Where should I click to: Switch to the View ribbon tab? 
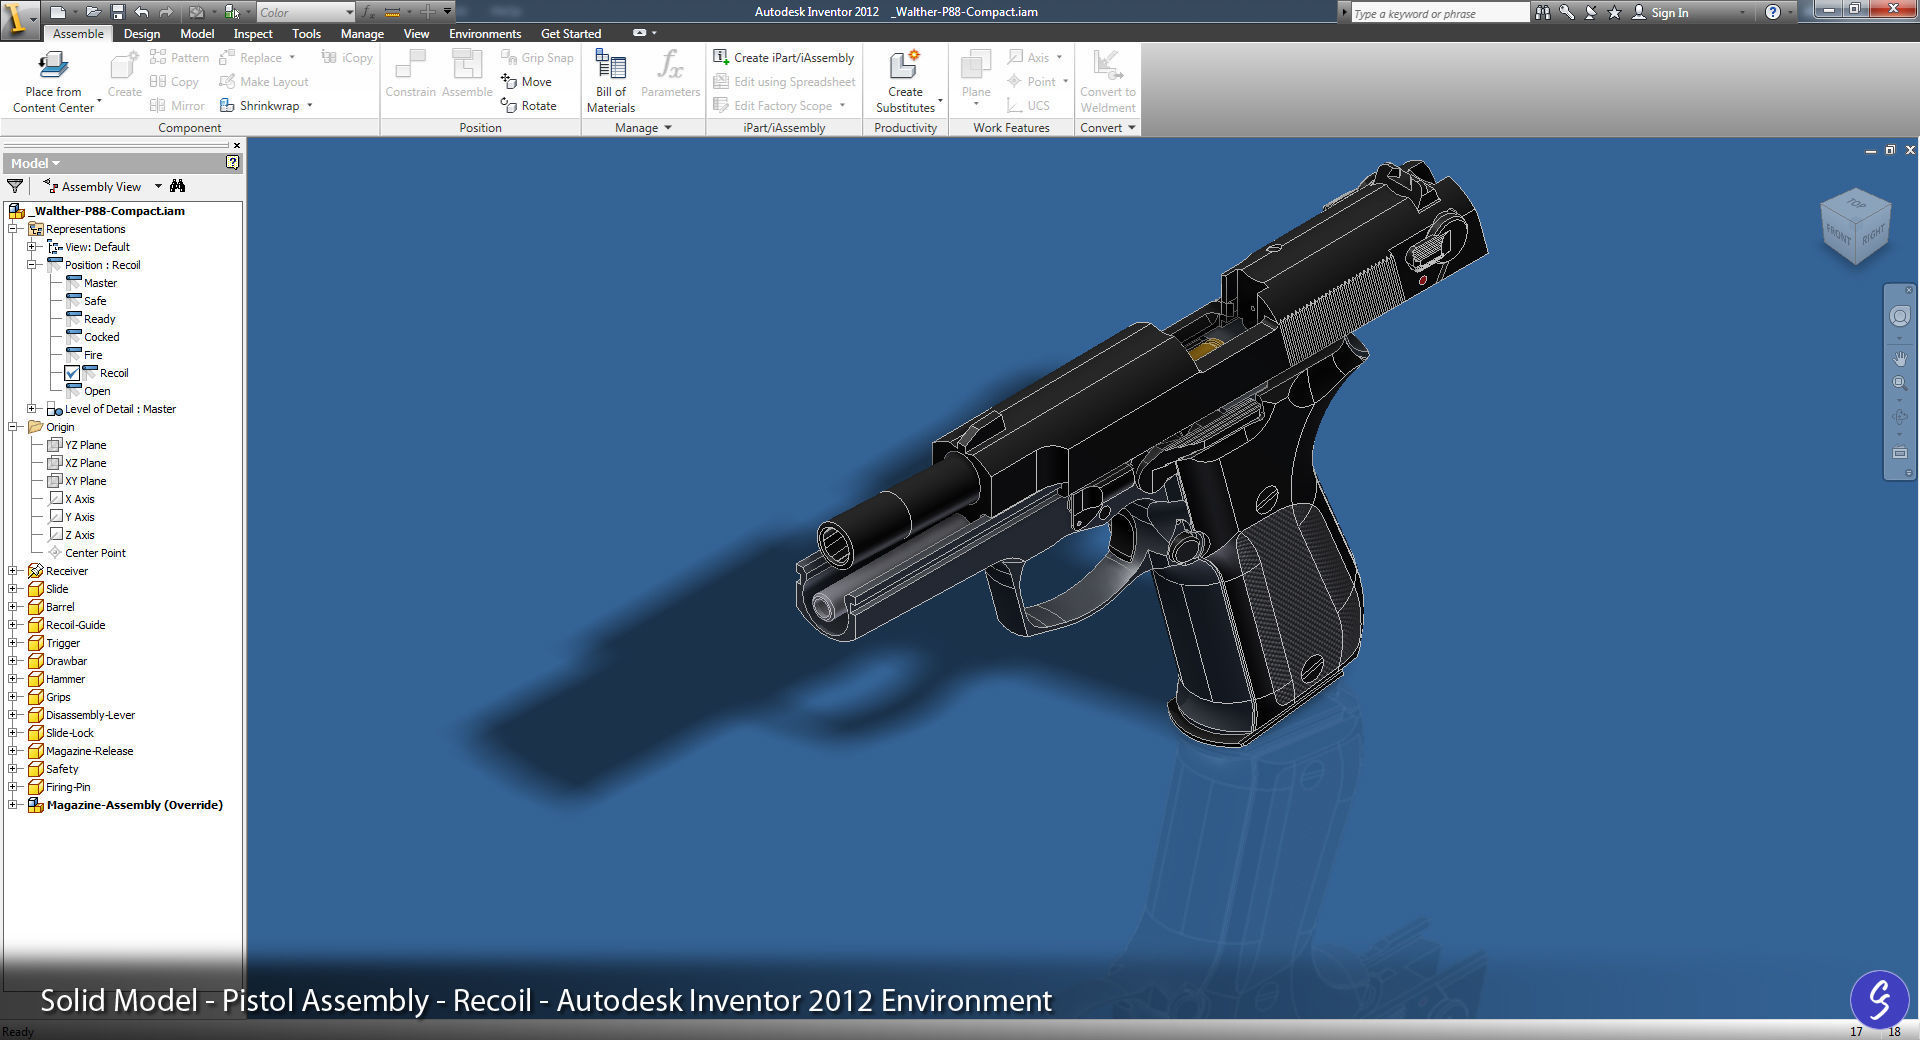pos(416,33)
